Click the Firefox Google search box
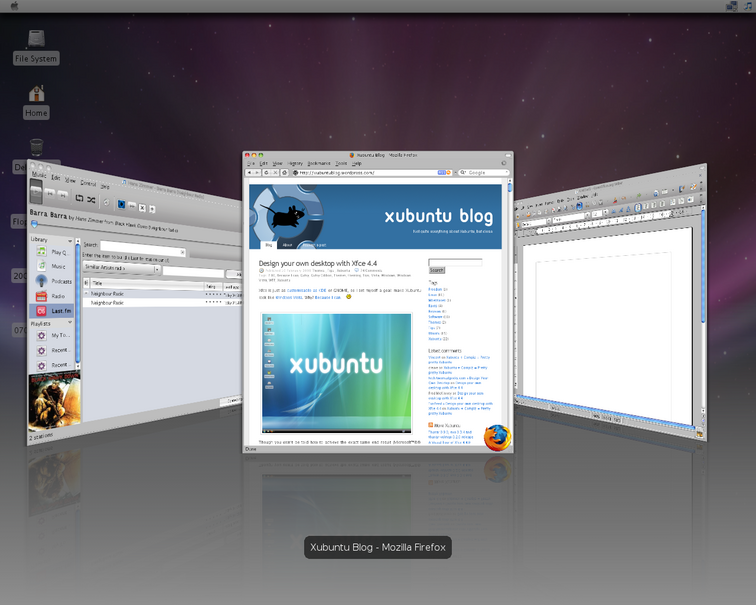This screenshot has width=756, height=605. (x=483, y=173)
